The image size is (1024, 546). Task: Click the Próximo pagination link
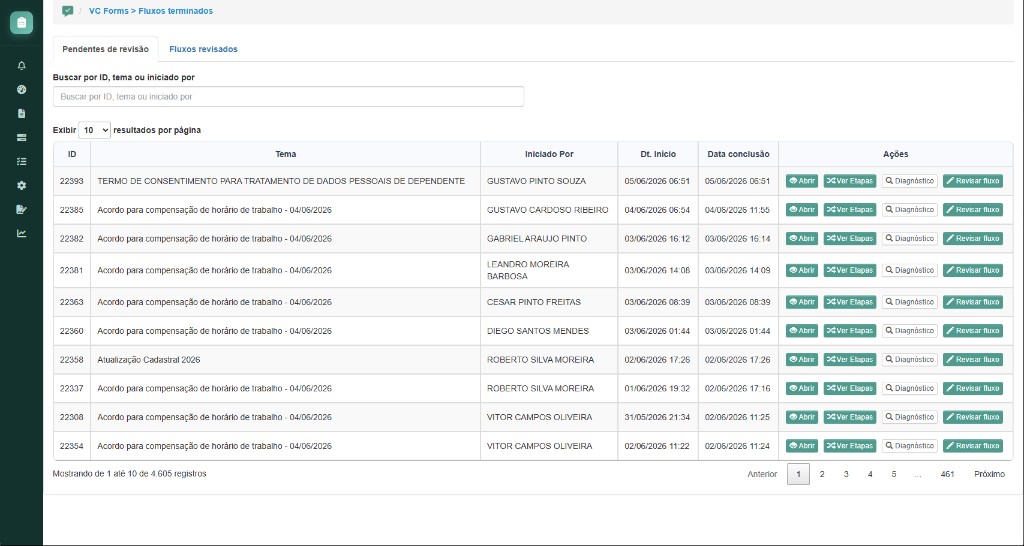pos(989,474)
